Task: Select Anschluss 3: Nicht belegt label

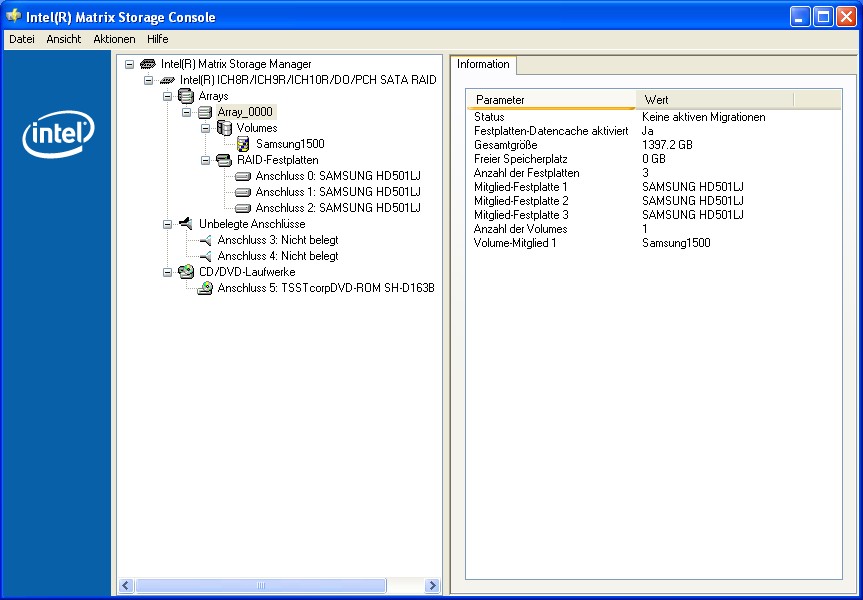Action: (x=278, y=240)
